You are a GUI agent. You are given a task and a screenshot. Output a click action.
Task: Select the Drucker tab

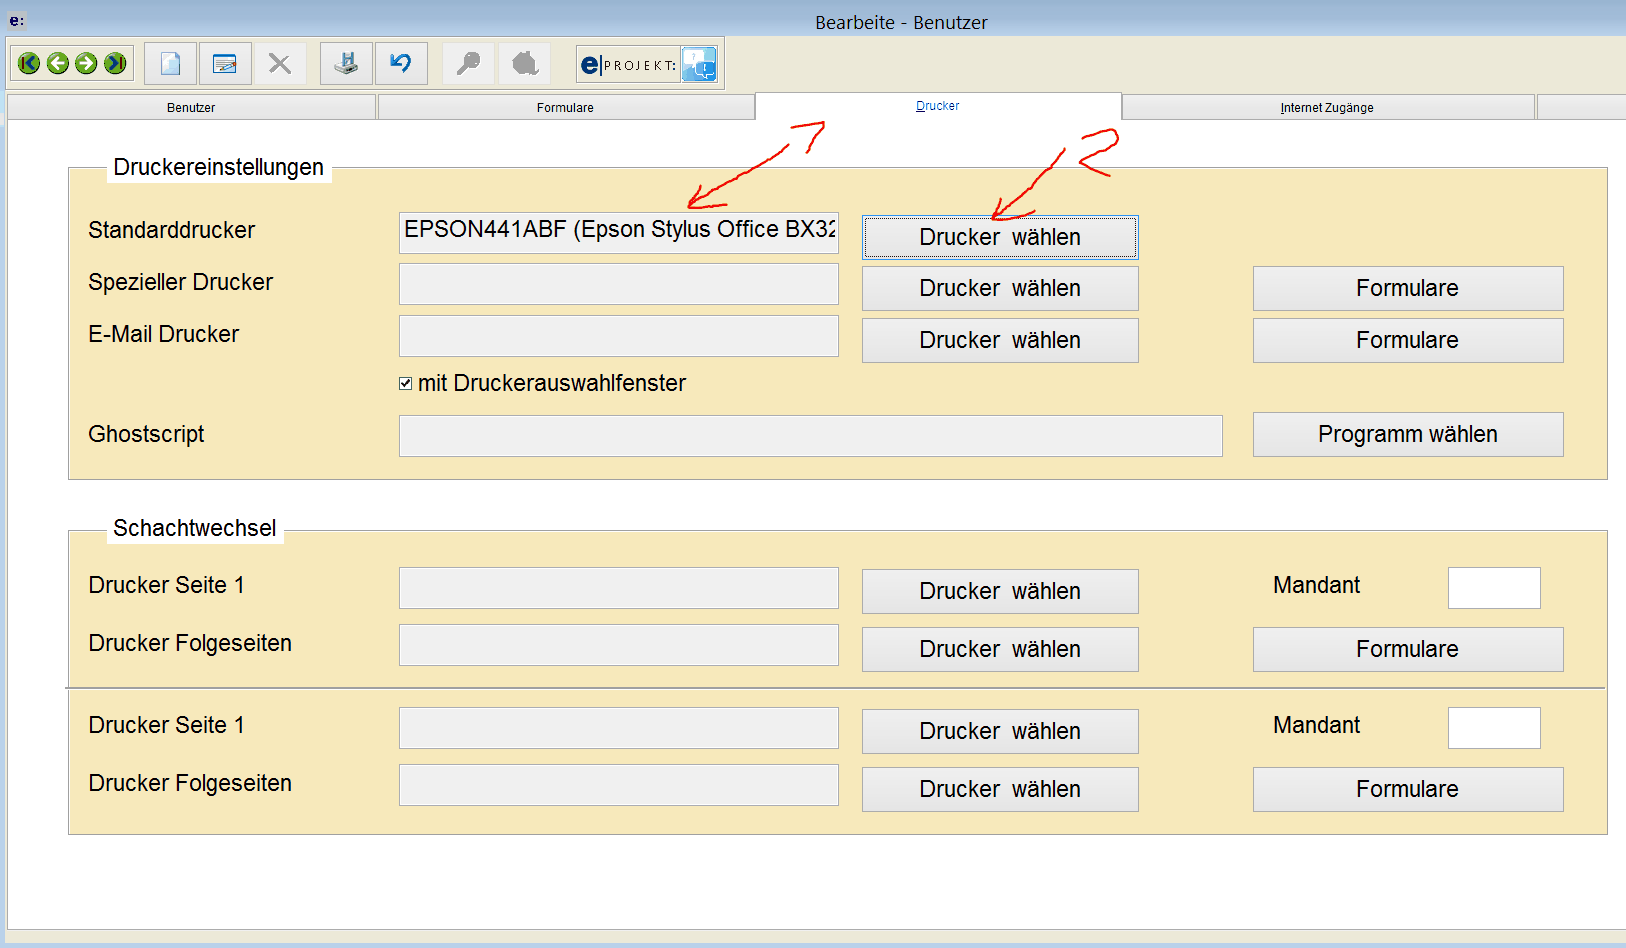pos(938,106)
